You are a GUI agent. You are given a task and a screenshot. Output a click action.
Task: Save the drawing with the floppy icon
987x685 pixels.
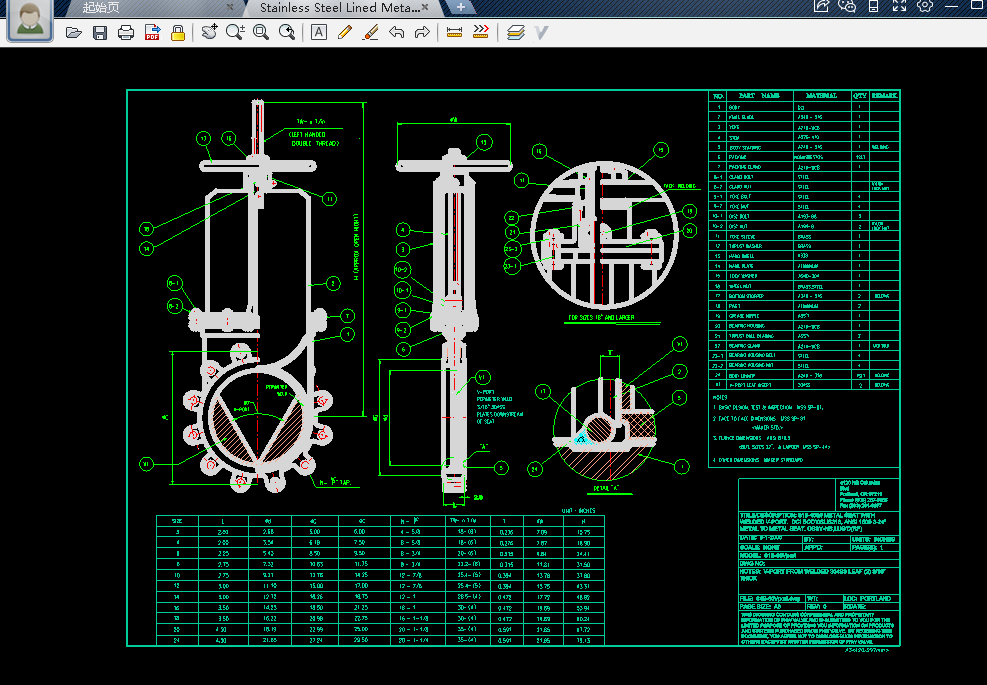pyautogui.click(x=99, y=33)
